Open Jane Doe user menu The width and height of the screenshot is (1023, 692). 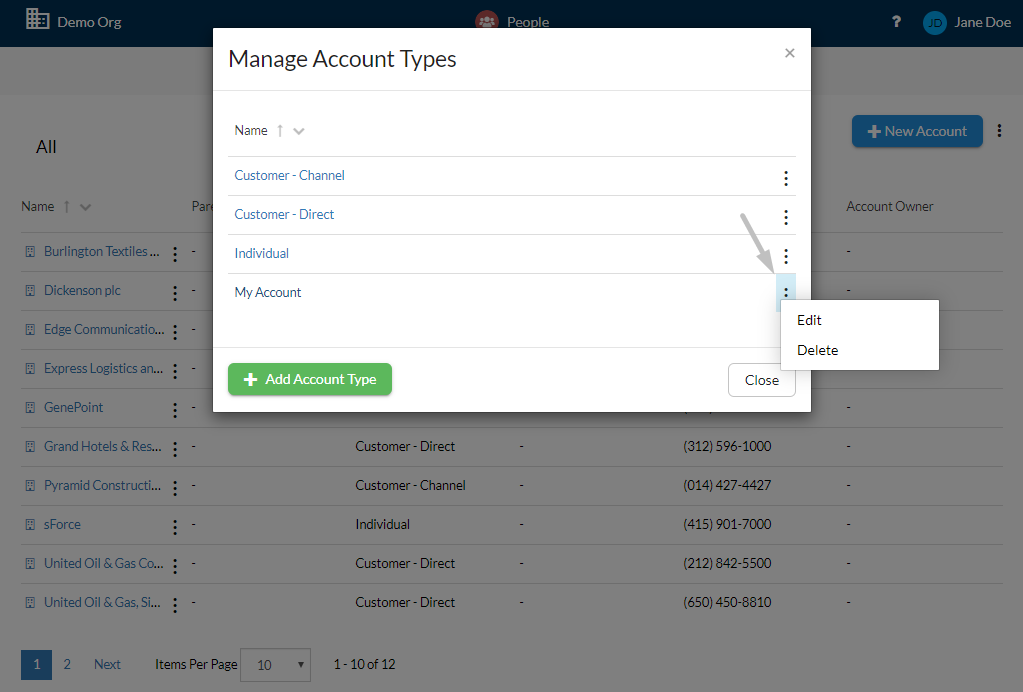(x=982, y=22)
